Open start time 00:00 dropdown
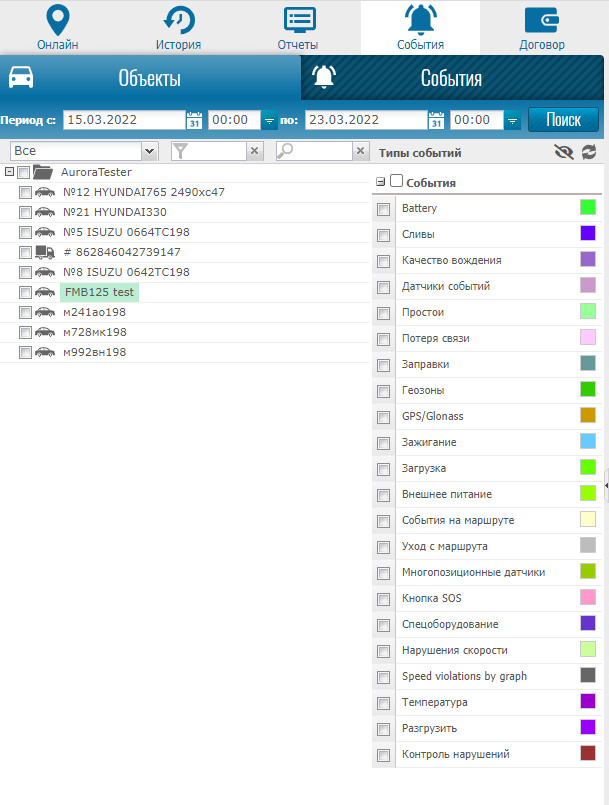Screen dimensions: 609x805 269,120
